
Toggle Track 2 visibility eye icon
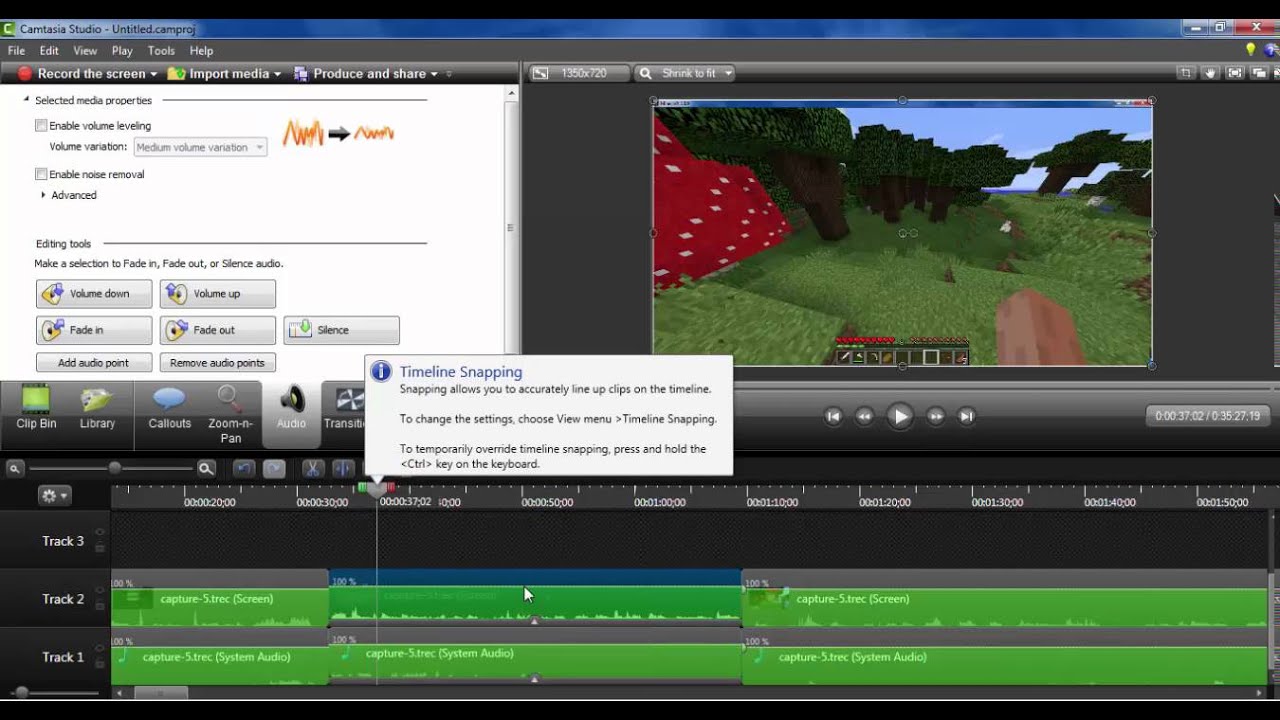pyautogui.click(x=99, y=590)
